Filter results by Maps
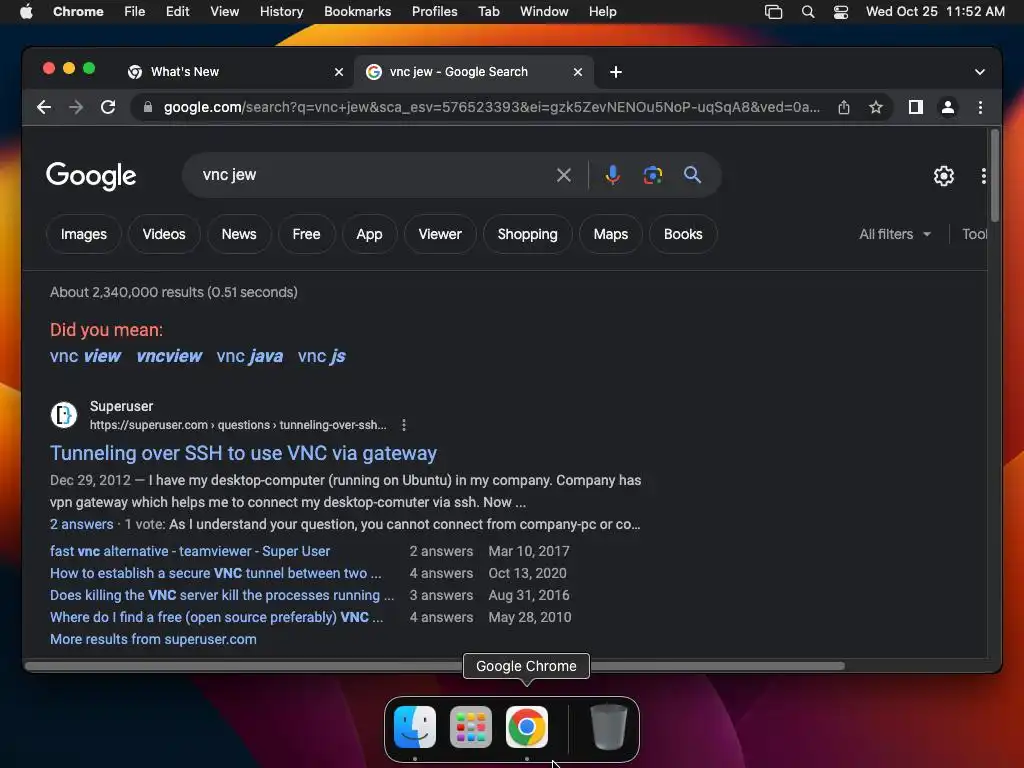 611,234
